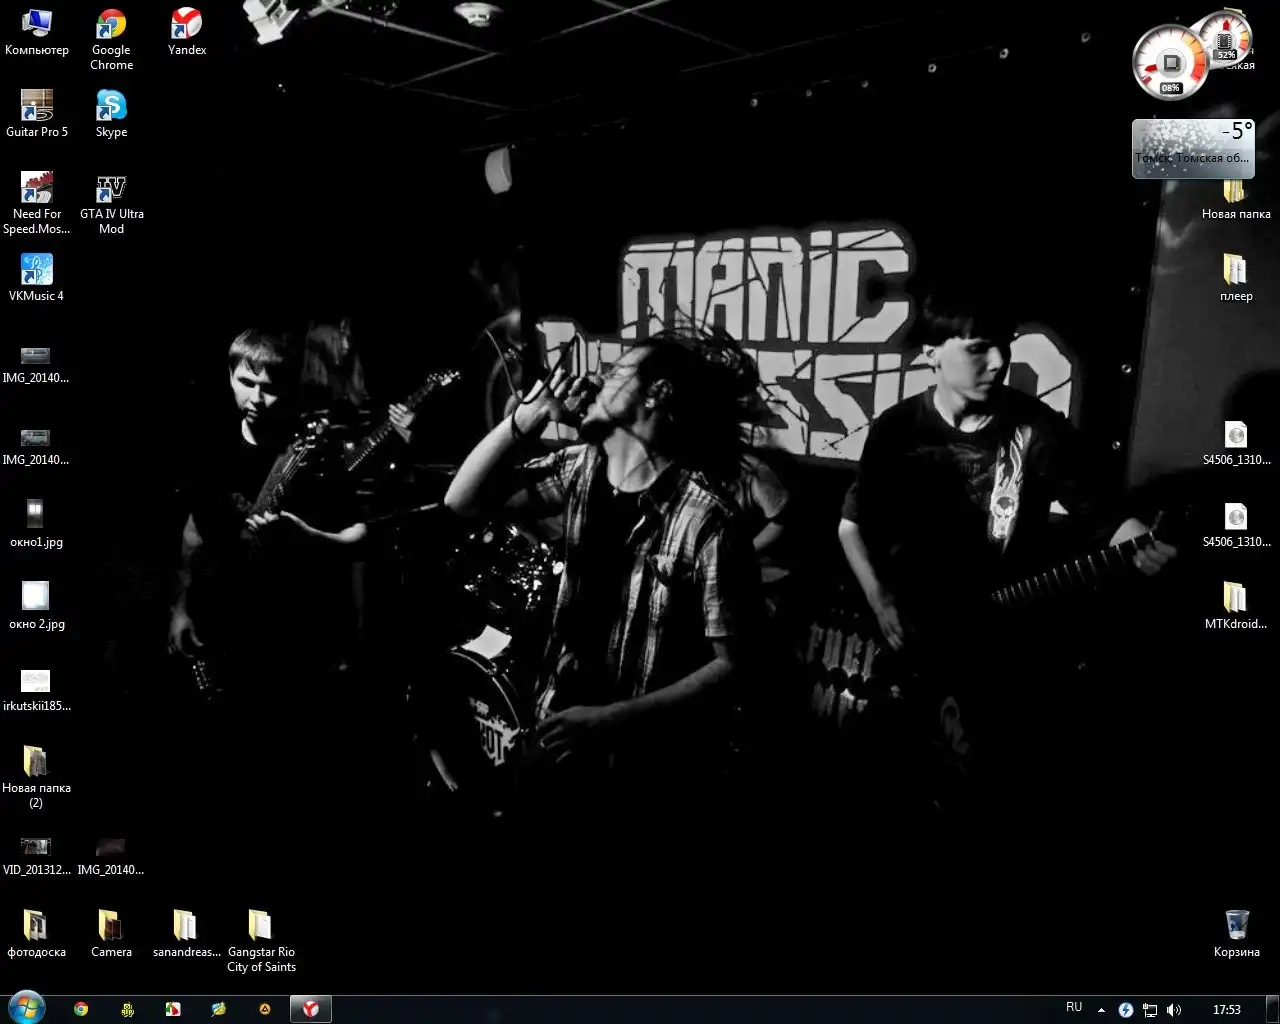Show hidden system tray icons
Viewport: 1280px width, 1024px height.
1101,1010
